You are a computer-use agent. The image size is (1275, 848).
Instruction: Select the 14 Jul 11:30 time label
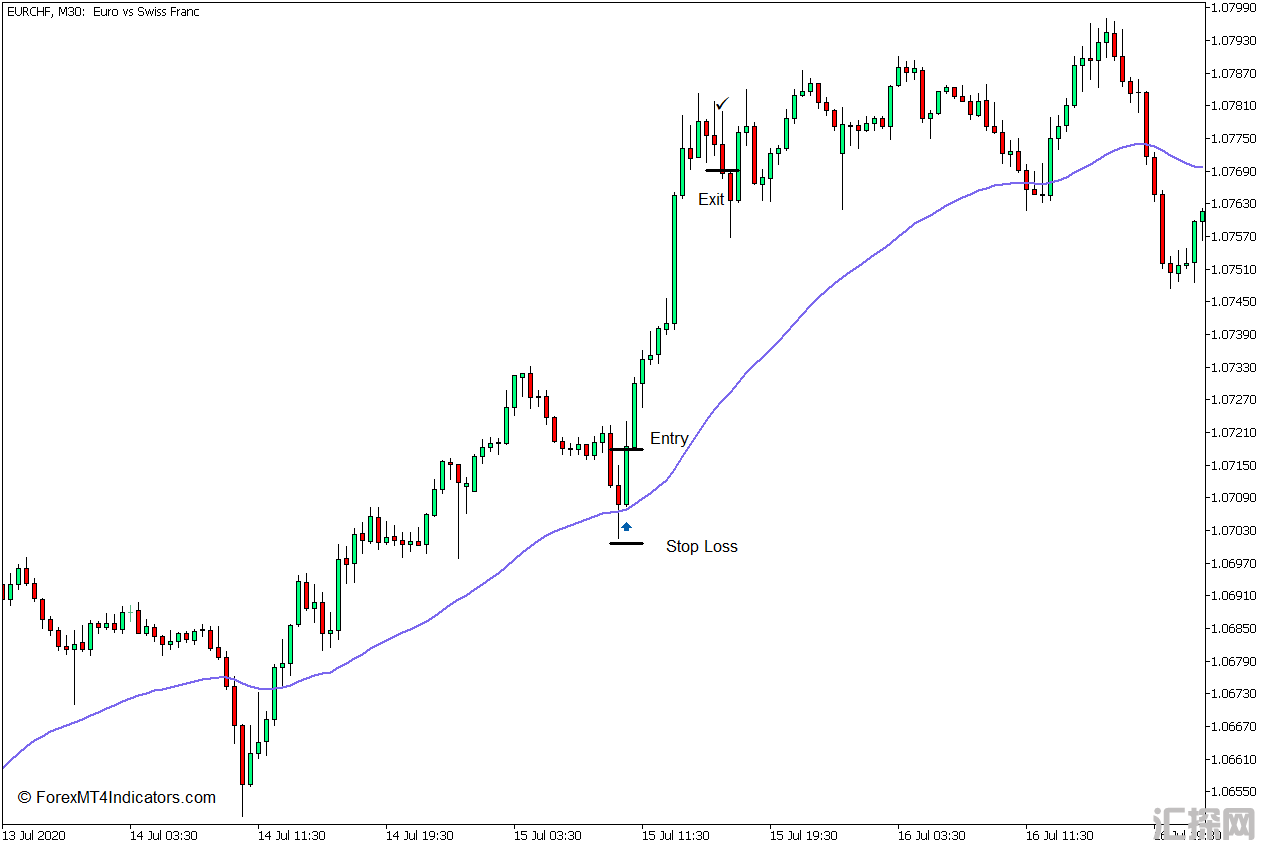(x=291, y=835)
